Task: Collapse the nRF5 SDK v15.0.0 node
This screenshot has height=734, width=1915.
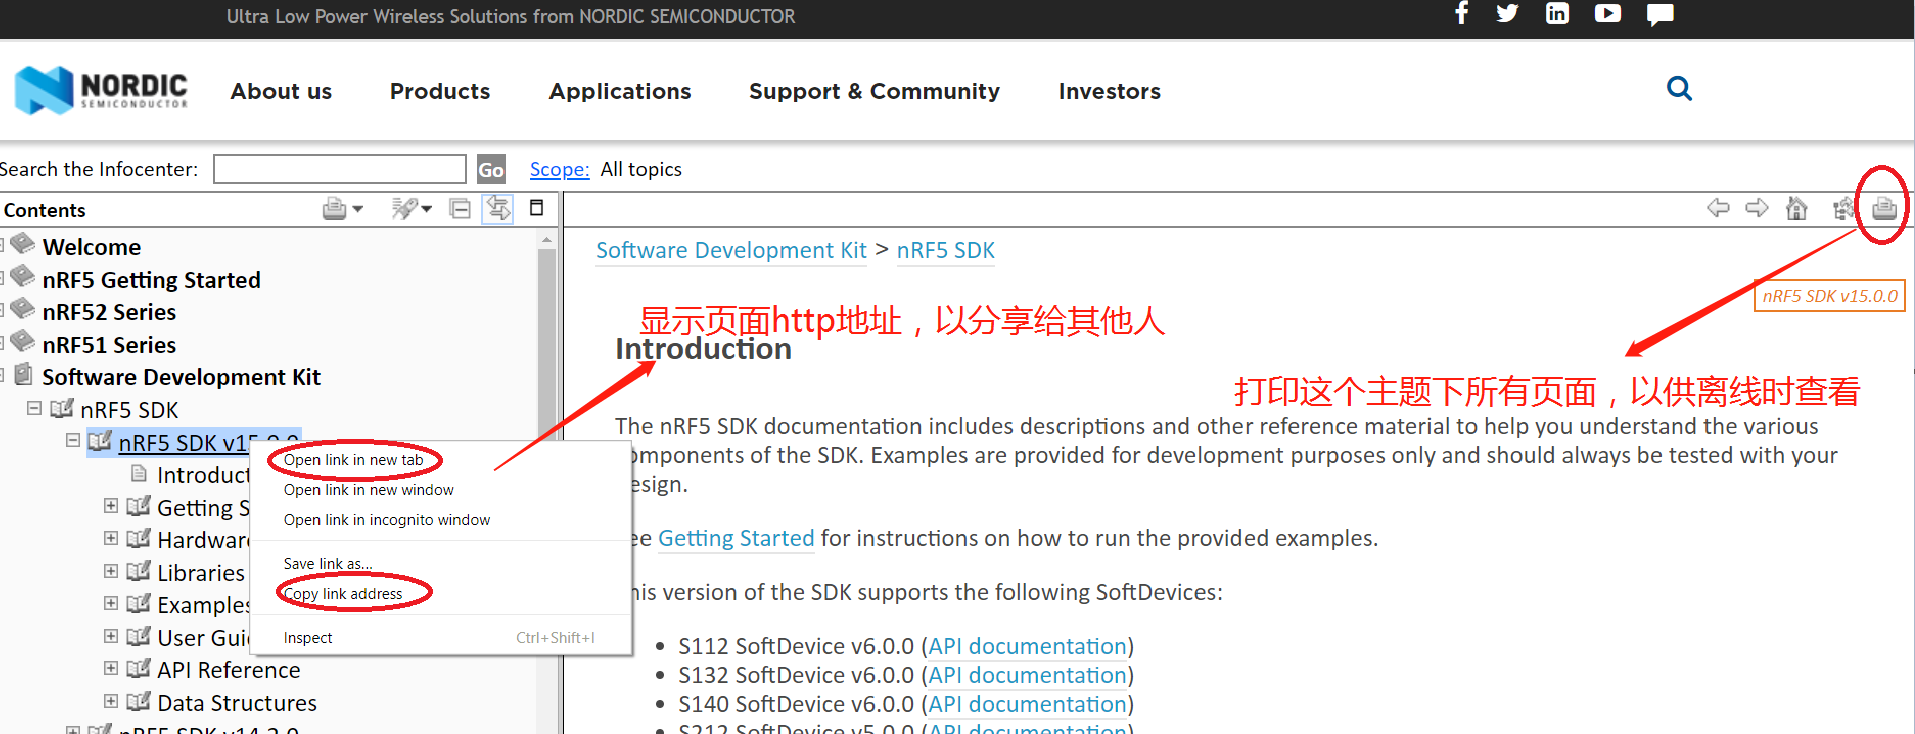Action: pyautogui.click(x=73, y=440)
